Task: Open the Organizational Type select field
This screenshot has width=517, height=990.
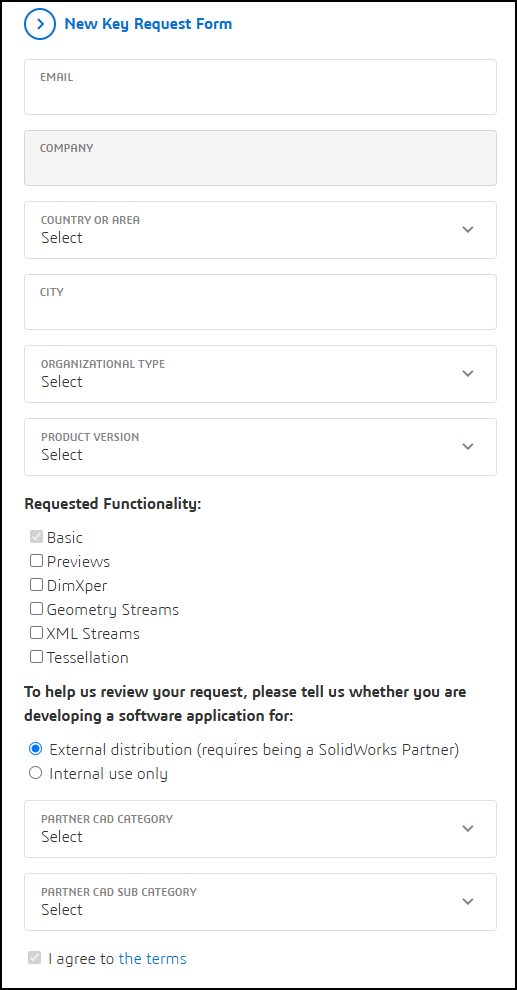Action: [260, 374]
